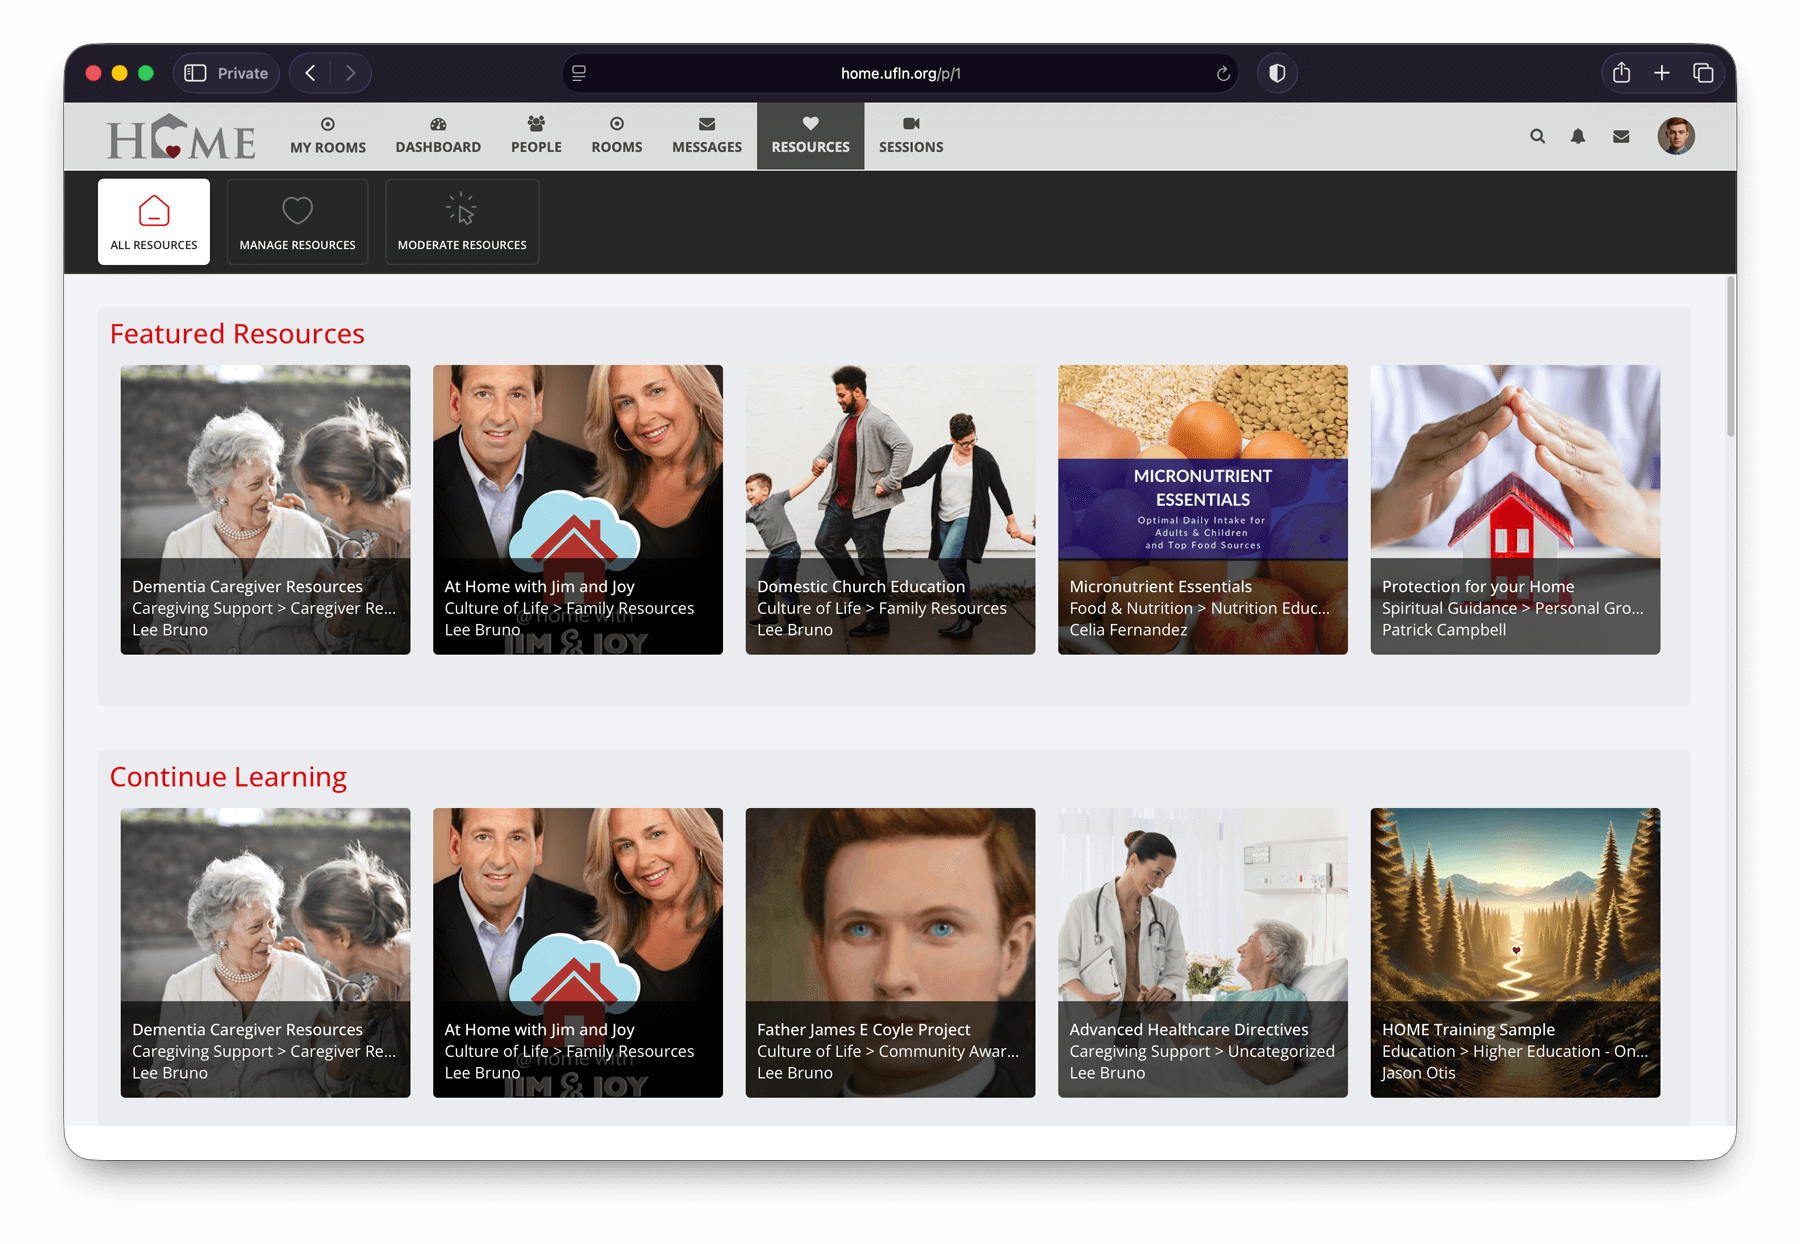
Task: Click the privacy shield icon
Action: pyautogui.click(x=1277, y=73)
